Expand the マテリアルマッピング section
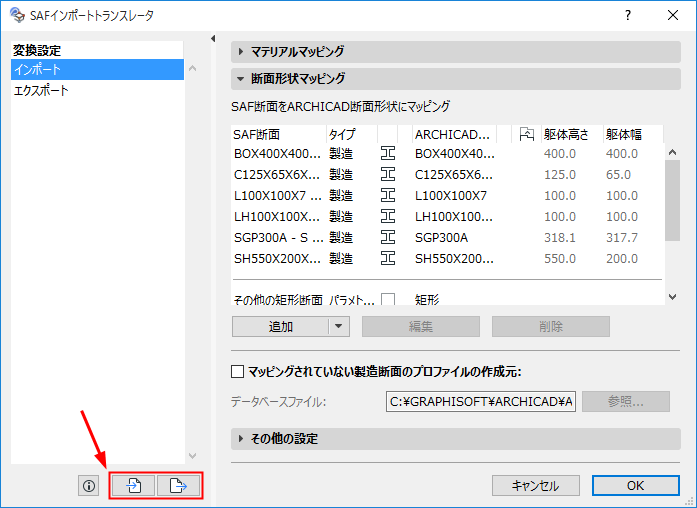Screen dimensions: 697x508 [456, 52]
